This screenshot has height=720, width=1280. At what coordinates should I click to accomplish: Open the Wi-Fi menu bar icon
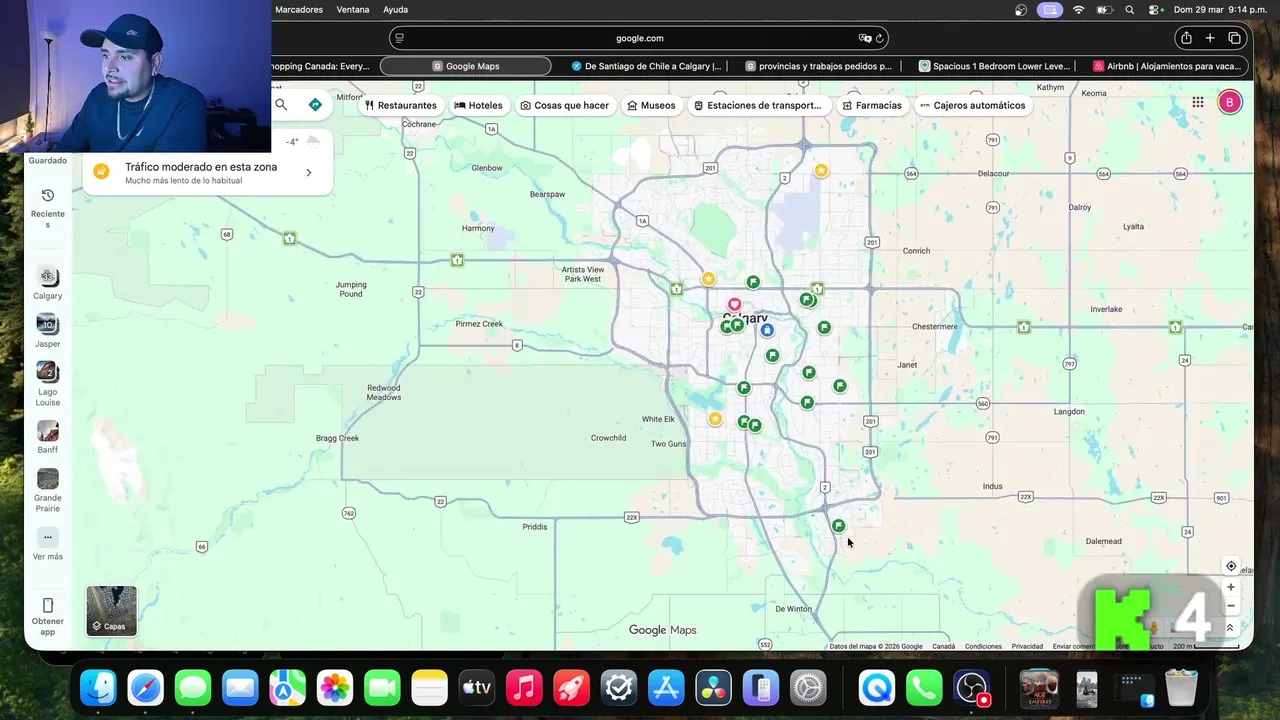pyautogui.click(x=1078, y=9)
